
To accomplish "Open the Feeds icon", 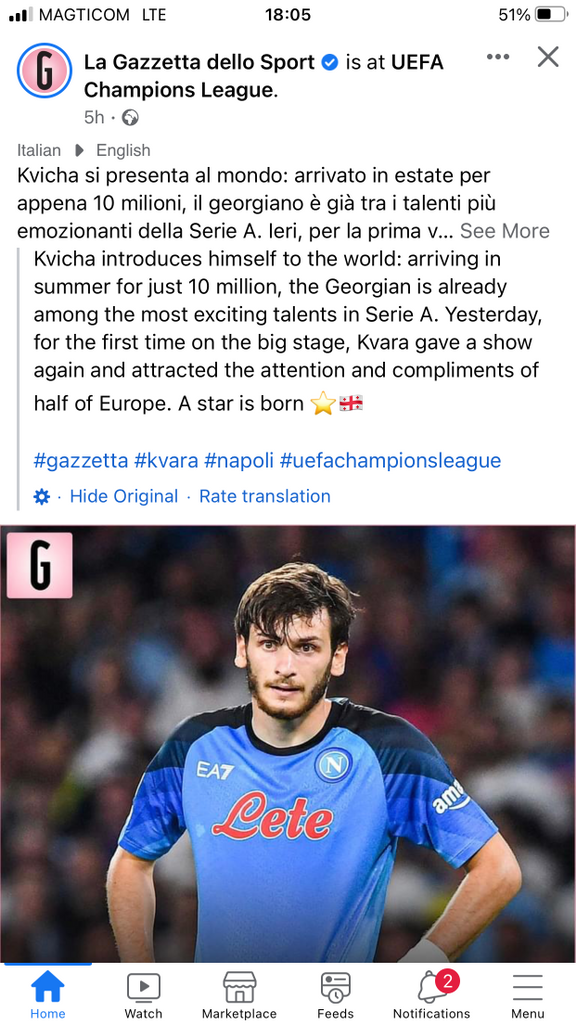I will 335,995.
